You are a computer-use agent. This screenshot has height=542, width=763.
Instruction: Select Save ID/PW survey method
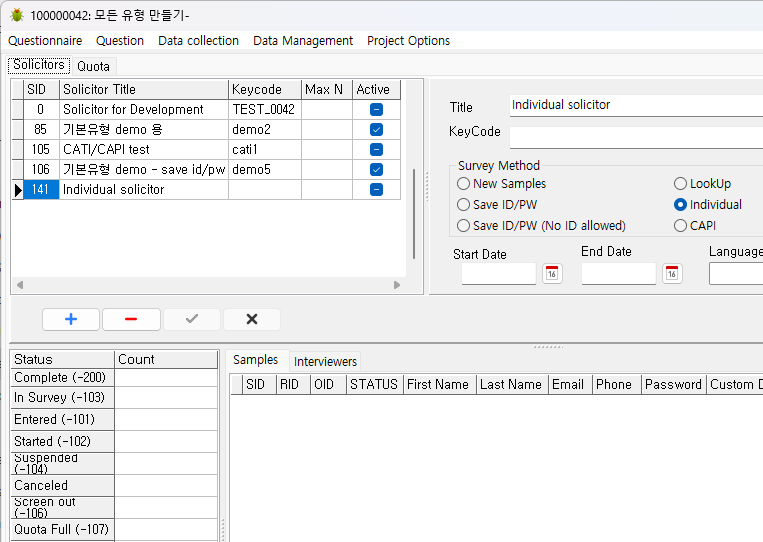pos(497,204)
